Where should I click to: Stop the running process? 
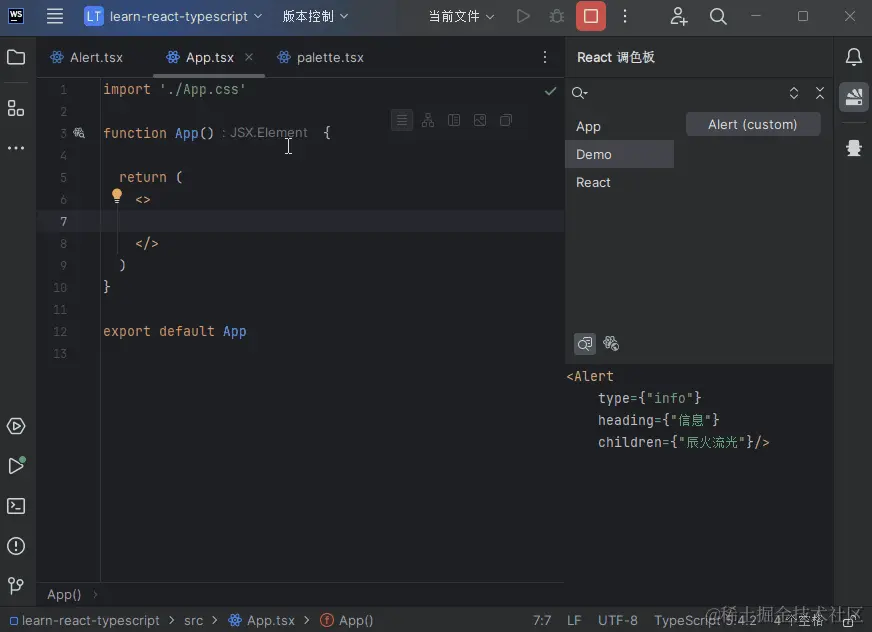[x=591, y=16]
